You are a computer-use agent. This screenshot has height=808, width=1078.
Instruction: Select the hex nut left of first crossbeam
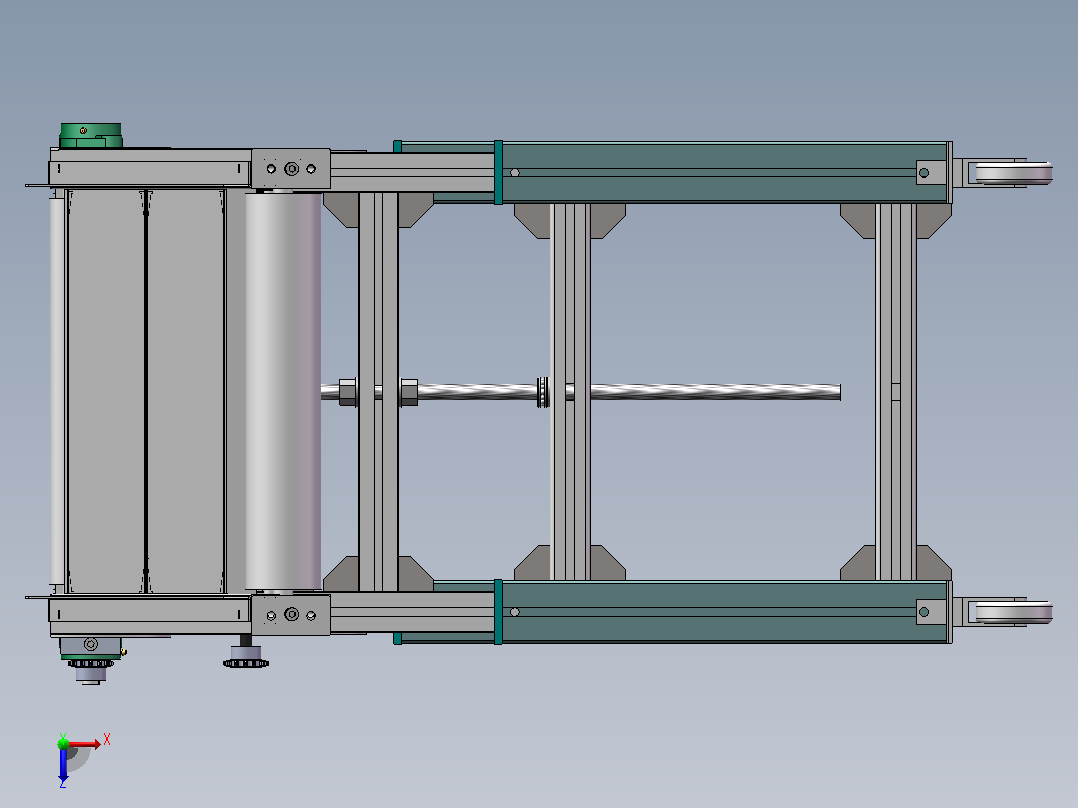tap(348, 392)
